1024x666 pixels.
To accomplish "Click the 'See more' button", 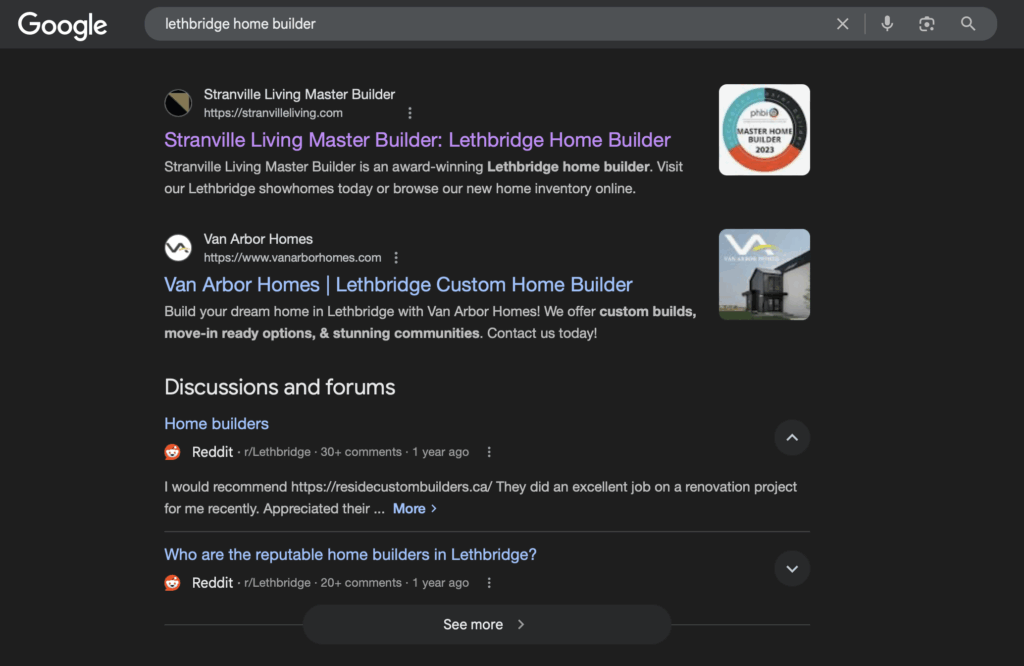I will pos(486,624).
